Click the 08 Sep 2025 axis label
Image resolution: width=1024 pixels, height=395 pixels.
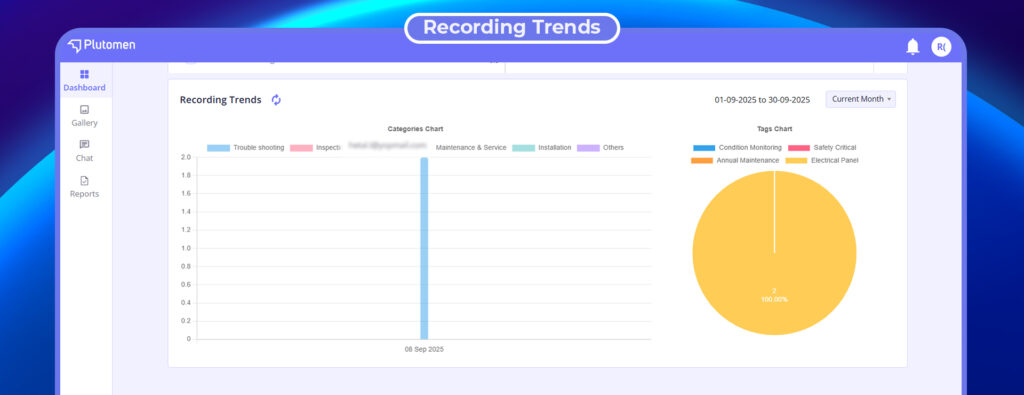(x=424, y=350)
